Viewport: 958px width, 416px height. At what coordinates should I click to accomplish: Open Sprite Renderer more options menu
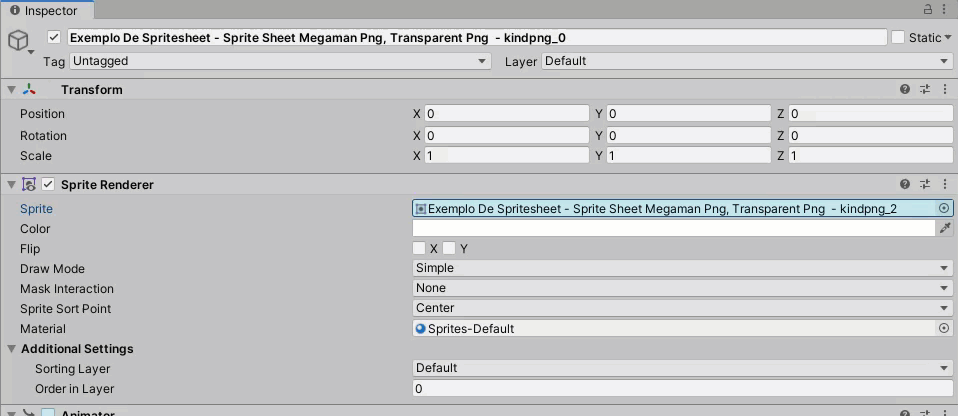(945, 184)
